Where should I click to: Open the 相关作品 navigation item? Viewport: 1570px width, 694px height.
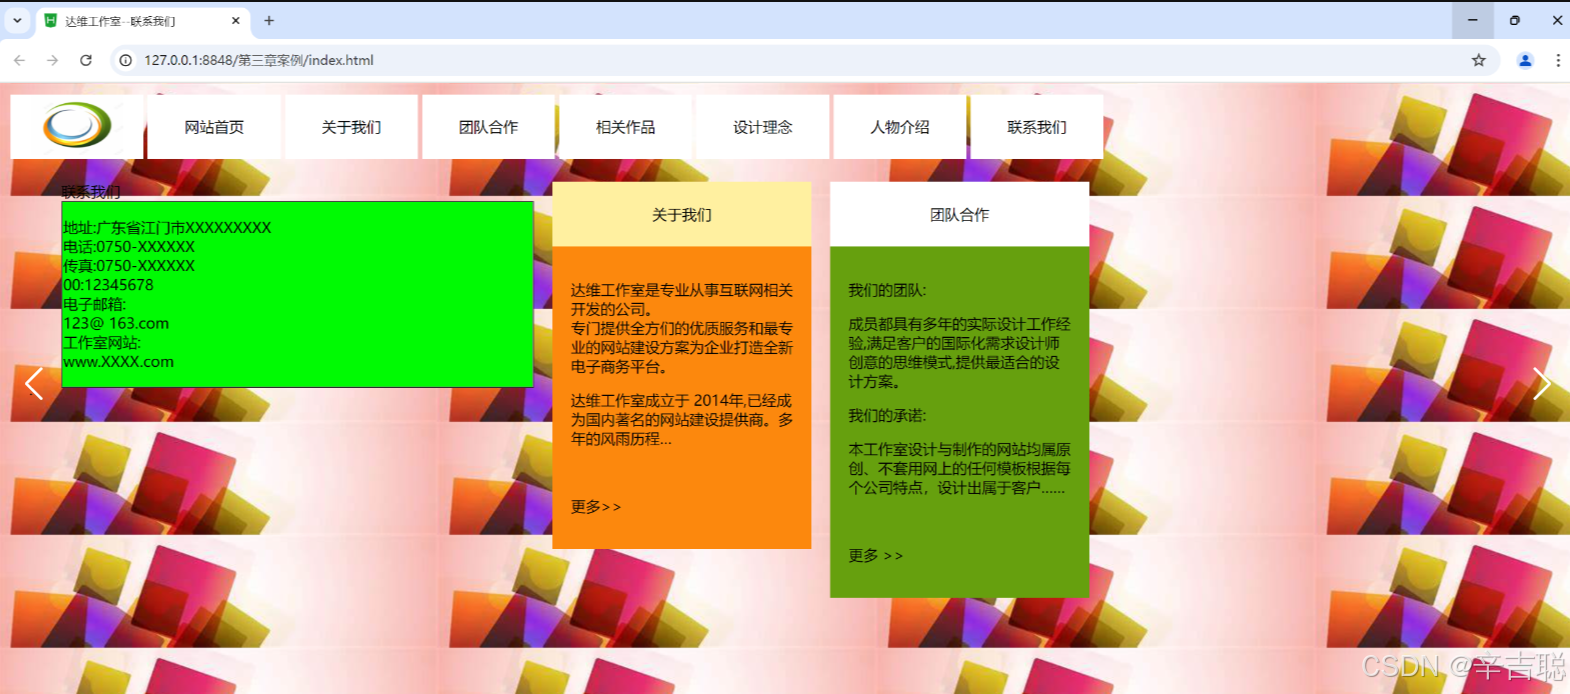click(x=625, y=127)
